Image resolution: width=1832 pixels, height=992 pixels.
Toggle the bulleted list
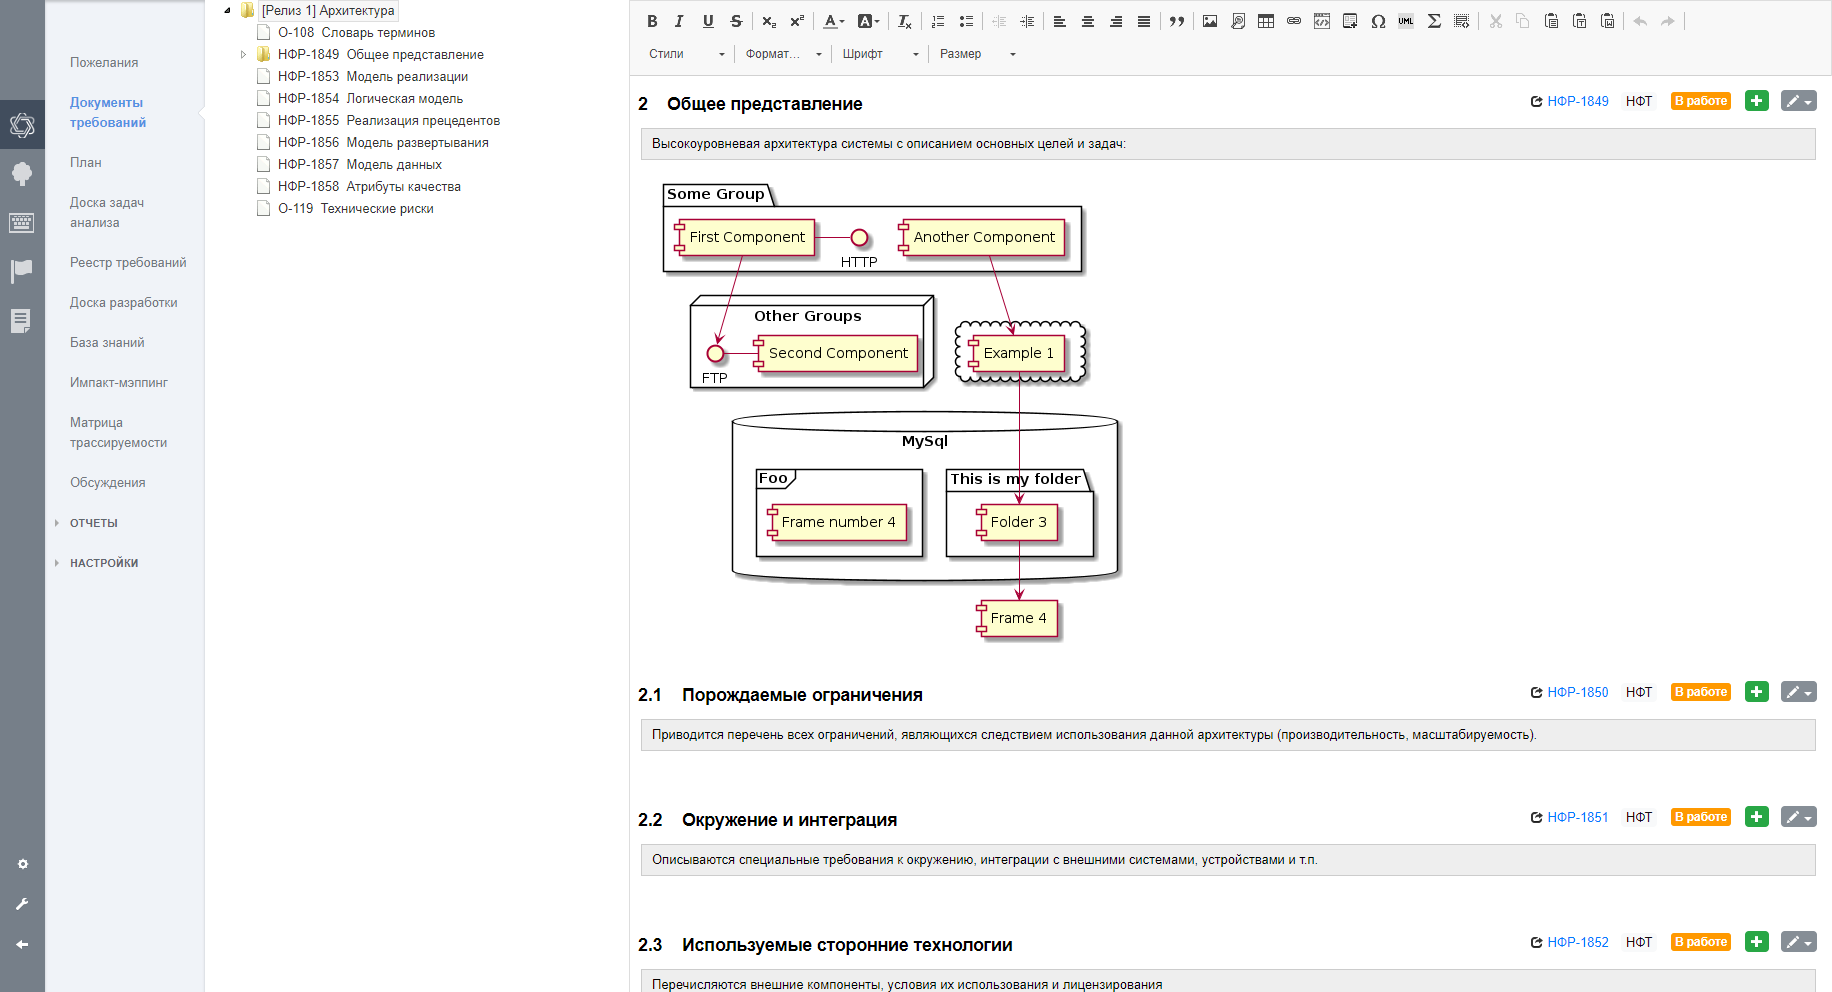966,21
